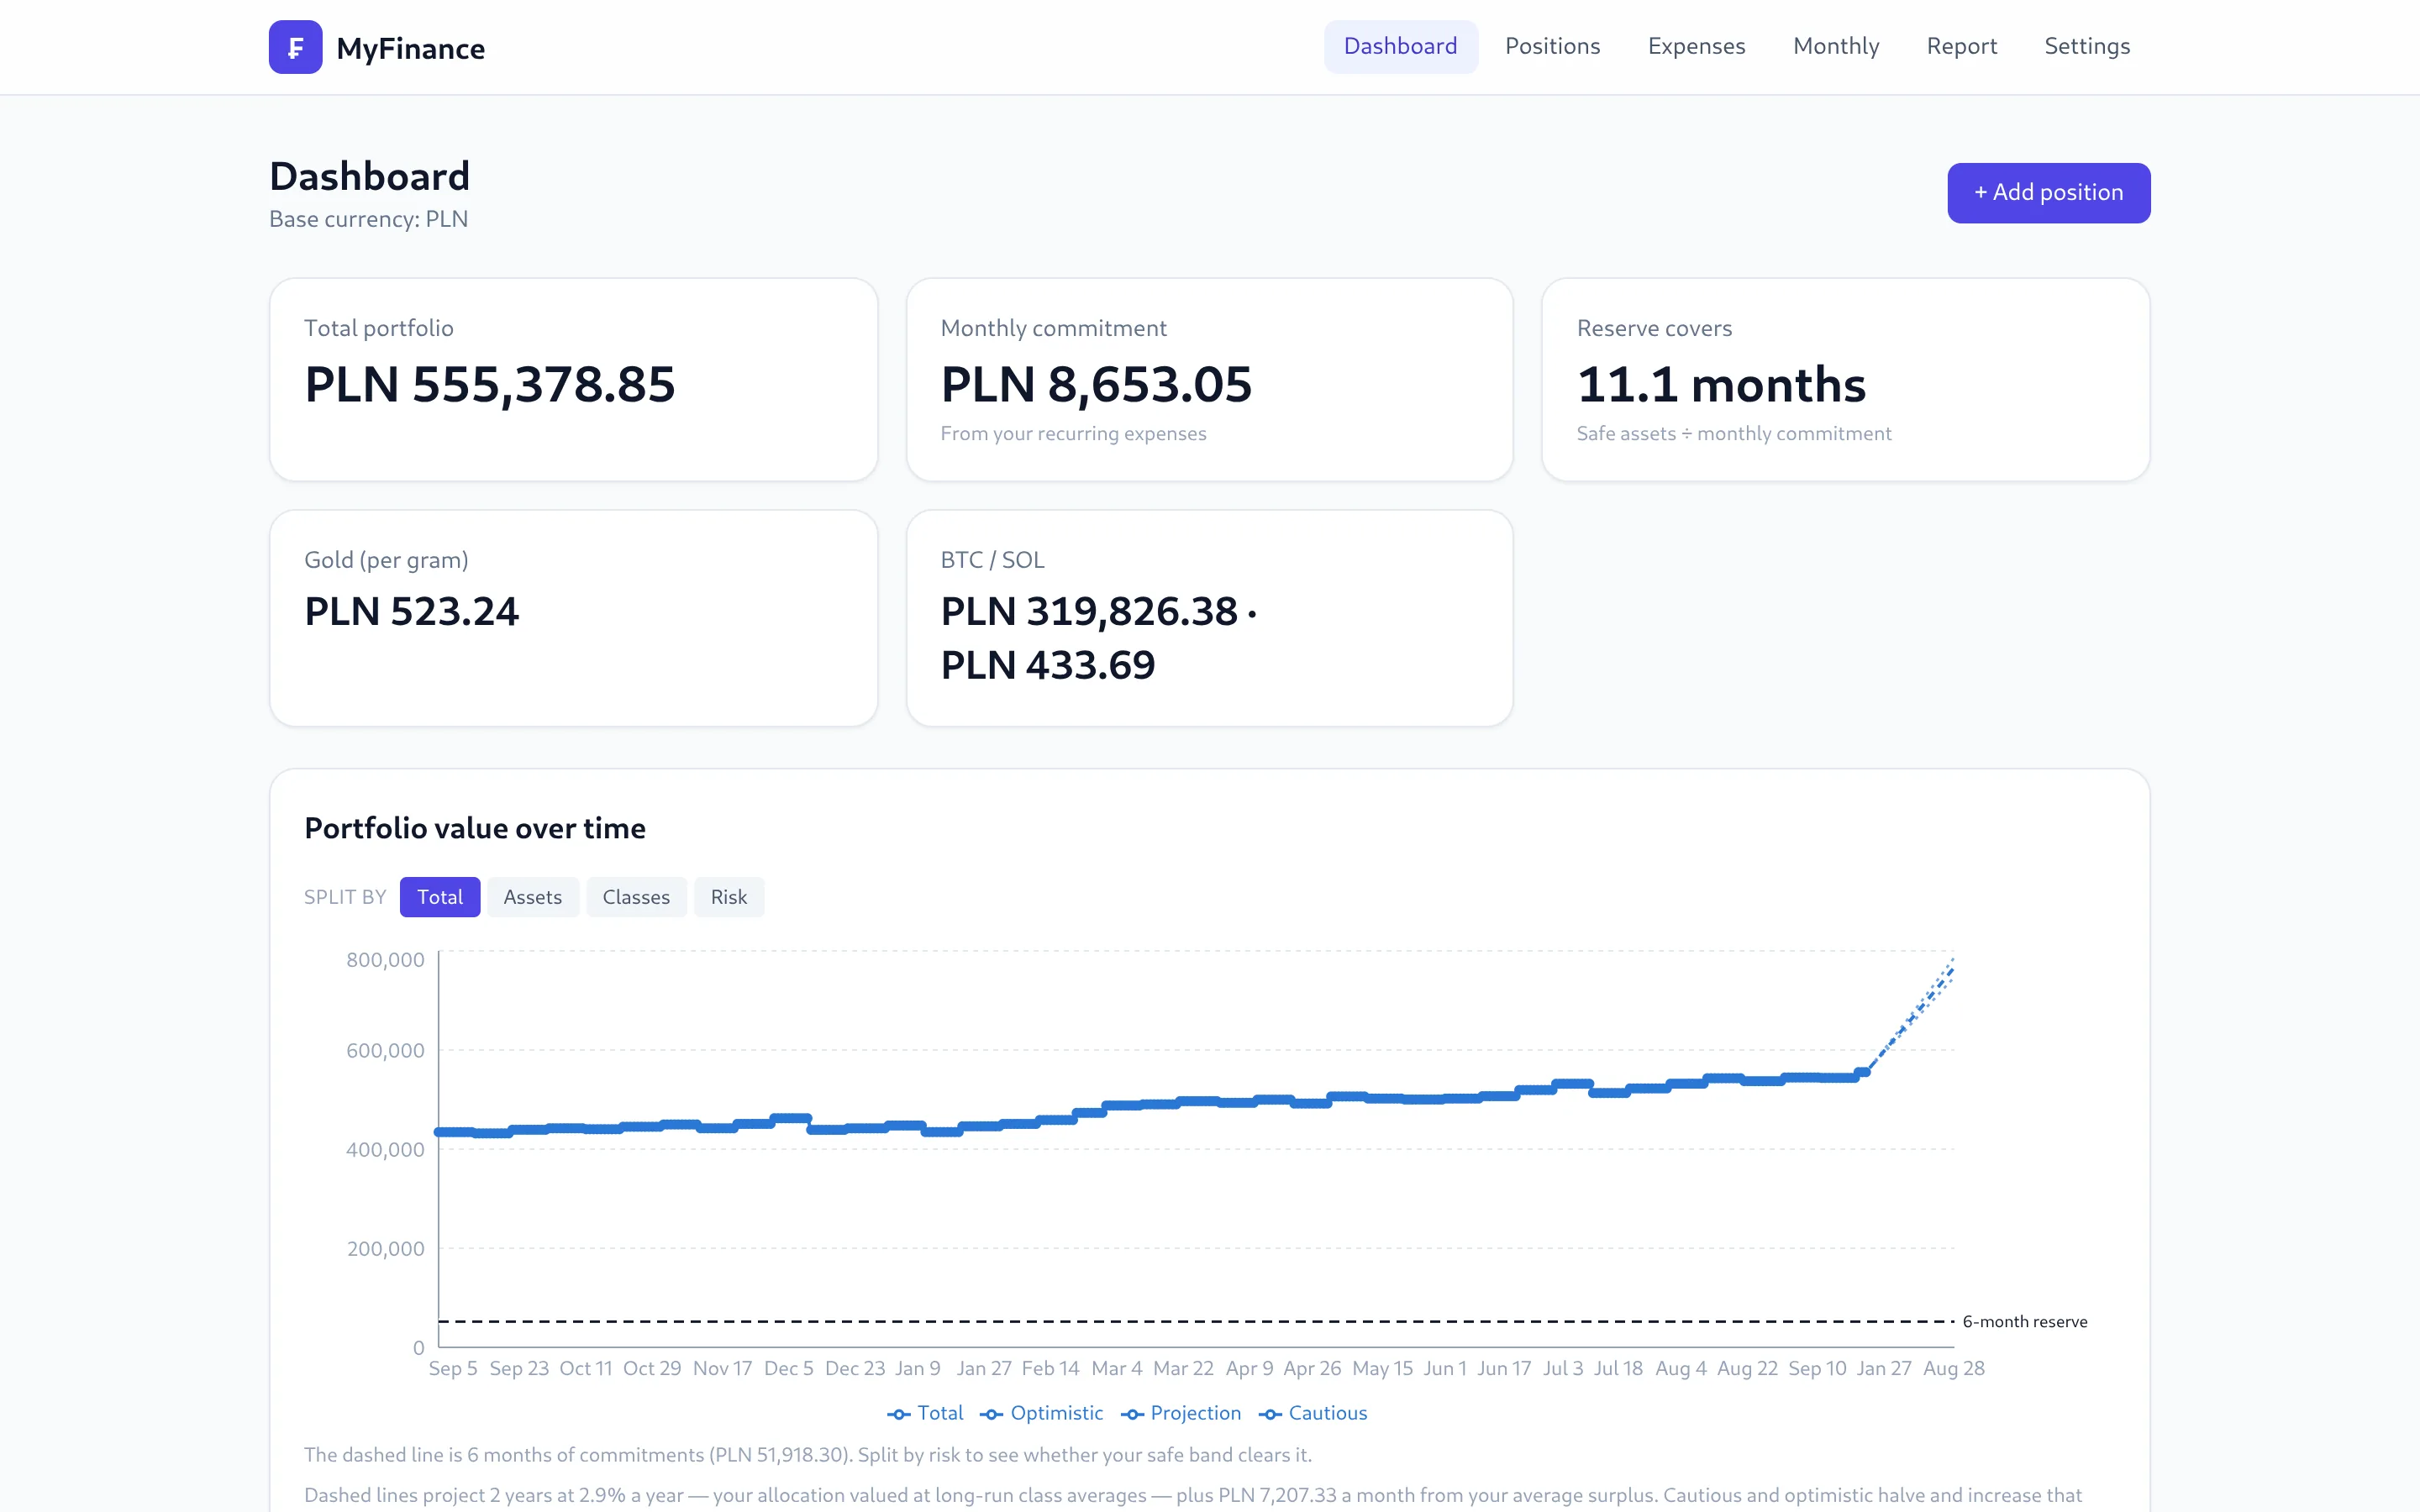Click the Portfolio value over time heading
The height and width of the screenshot is (1512, 2420).
[x=475, y=828]
